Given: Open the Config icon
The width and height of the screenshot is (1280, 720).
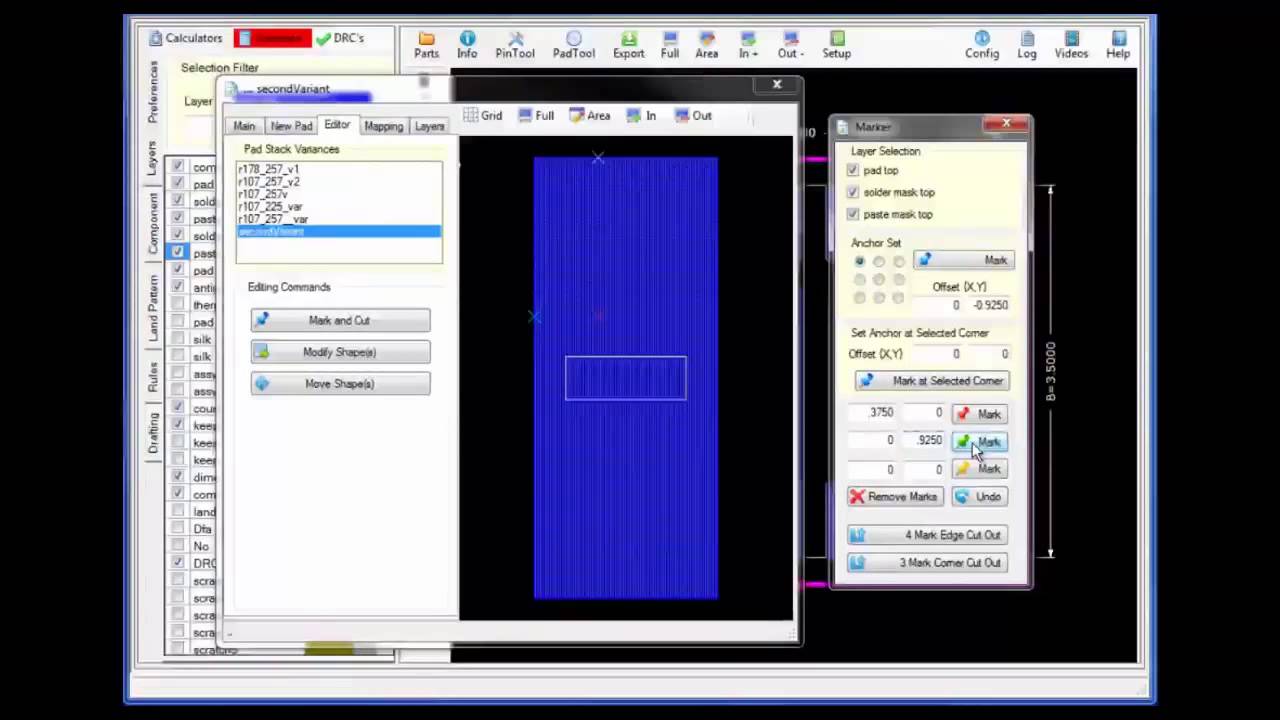Looking at the screenshot, I should point(982,45).
